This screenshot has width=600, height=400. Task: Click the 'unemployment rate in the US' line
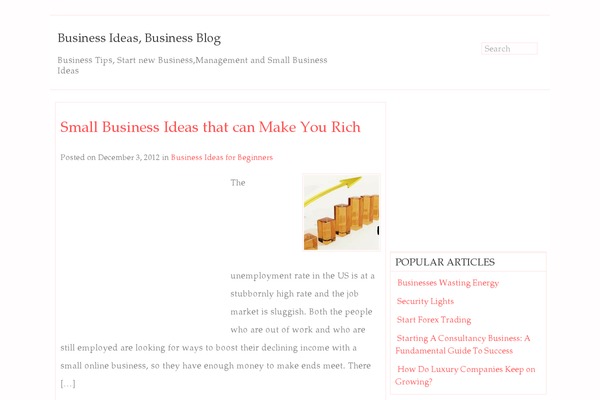(302, 276)
